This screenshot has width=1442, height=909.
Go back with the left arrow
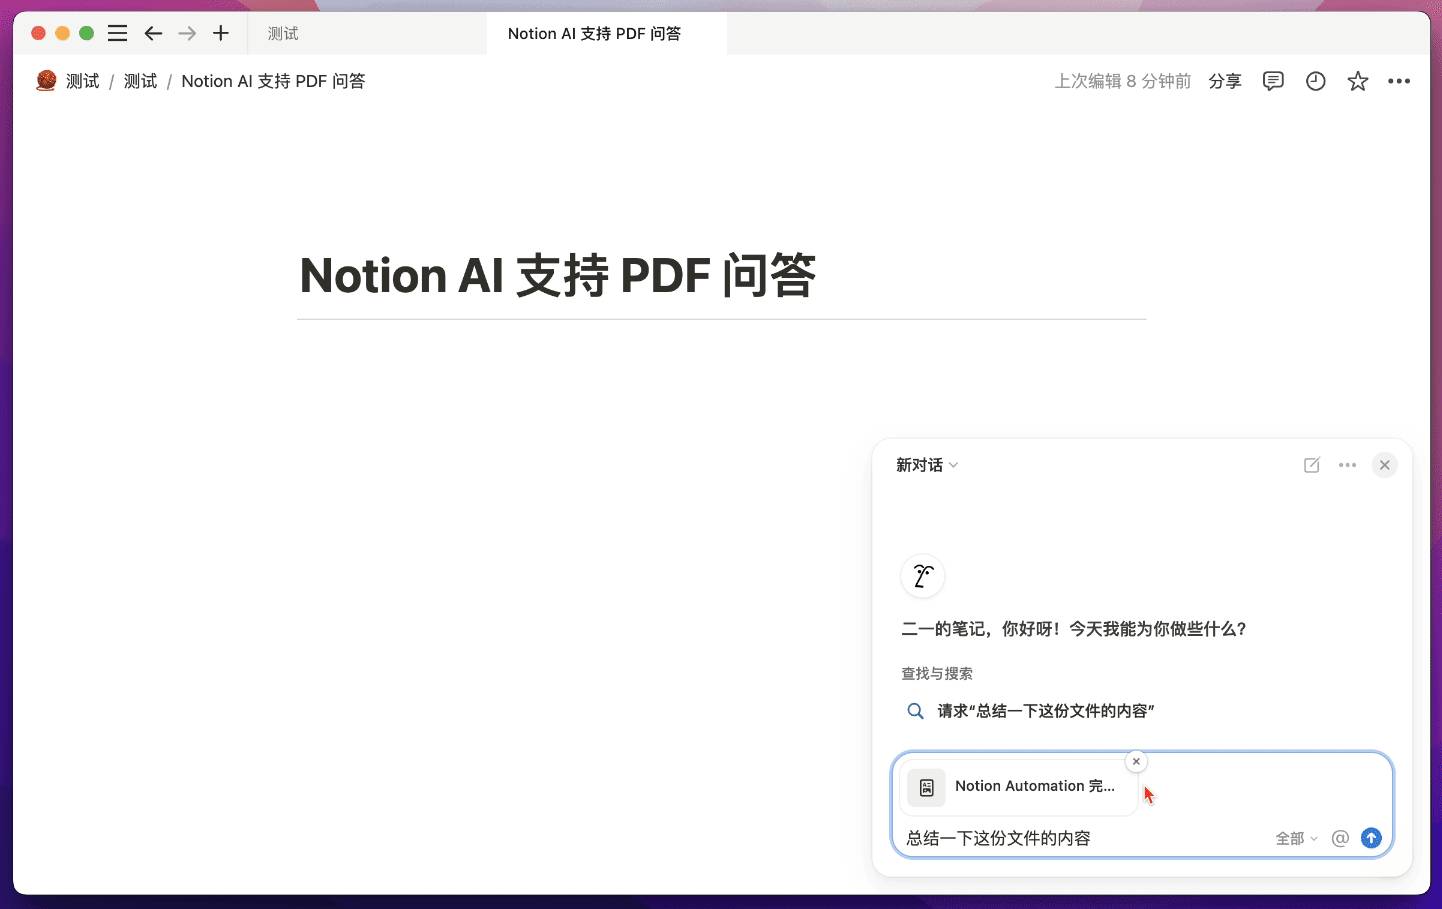(153, 33)
